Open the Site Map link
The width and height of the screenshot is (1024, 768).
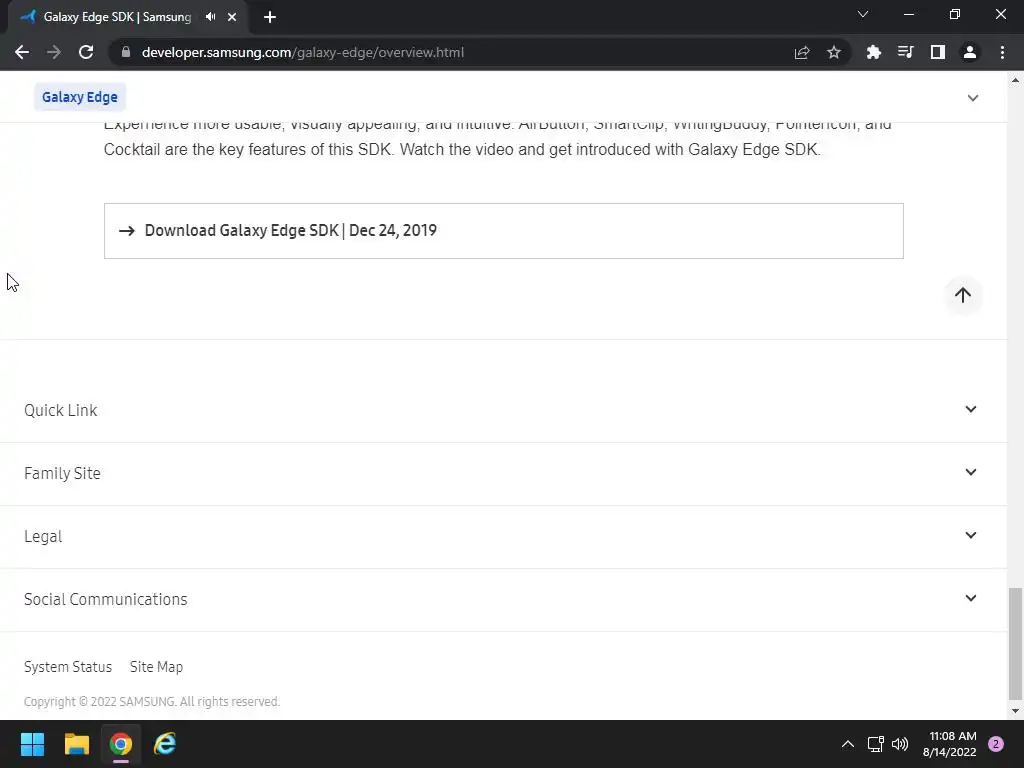coord(156,667)
